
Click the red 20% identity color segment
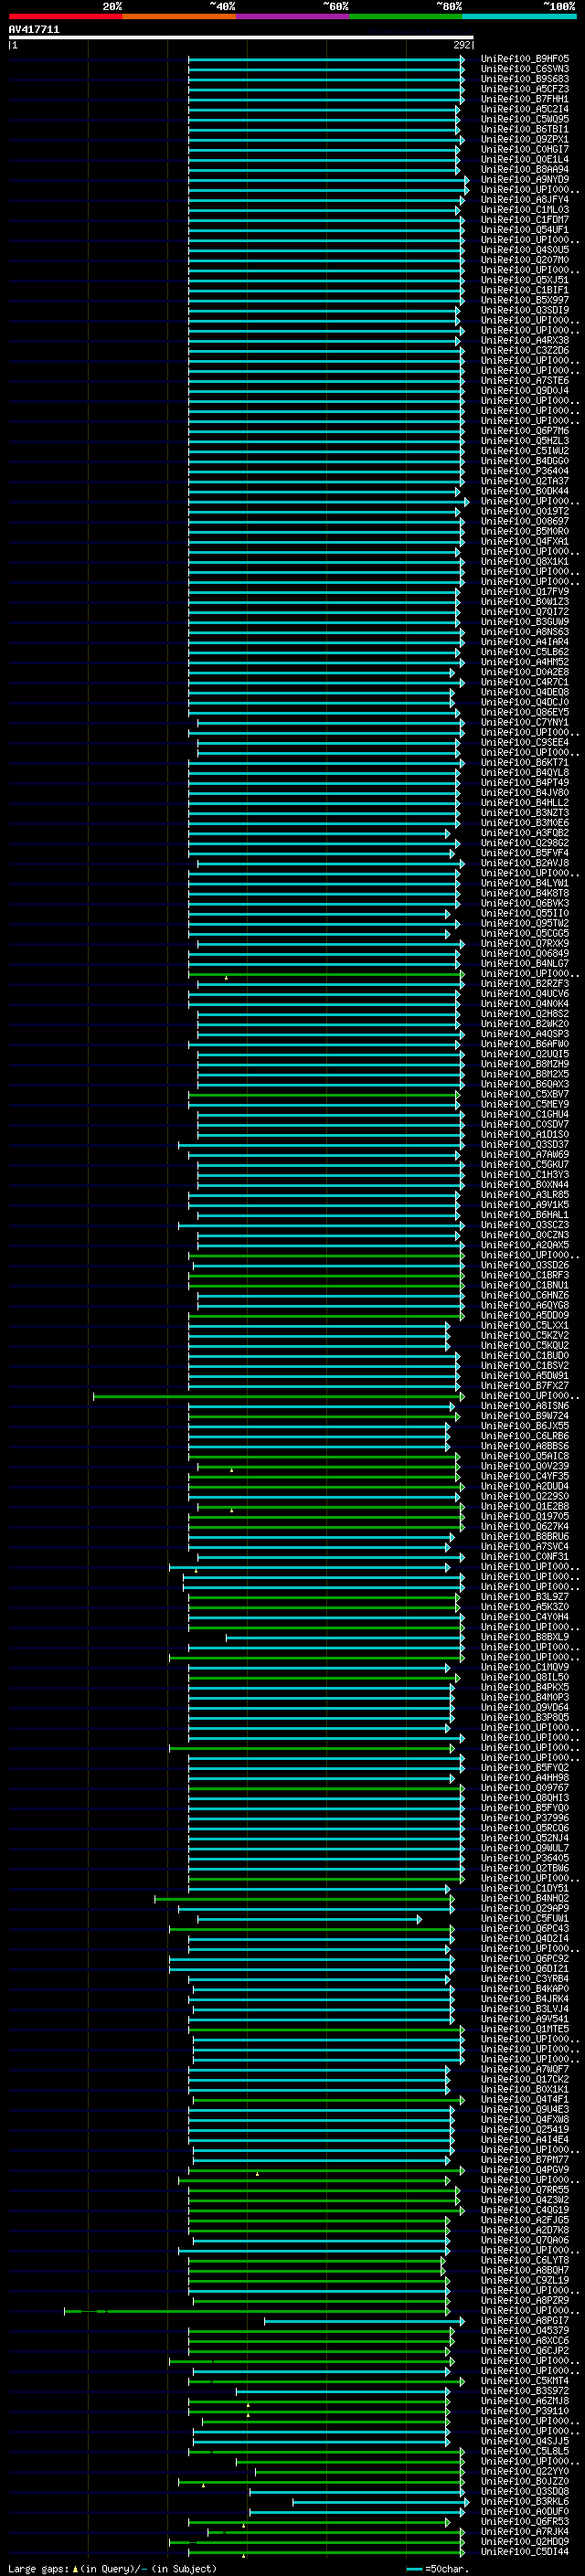coord(65,16)
